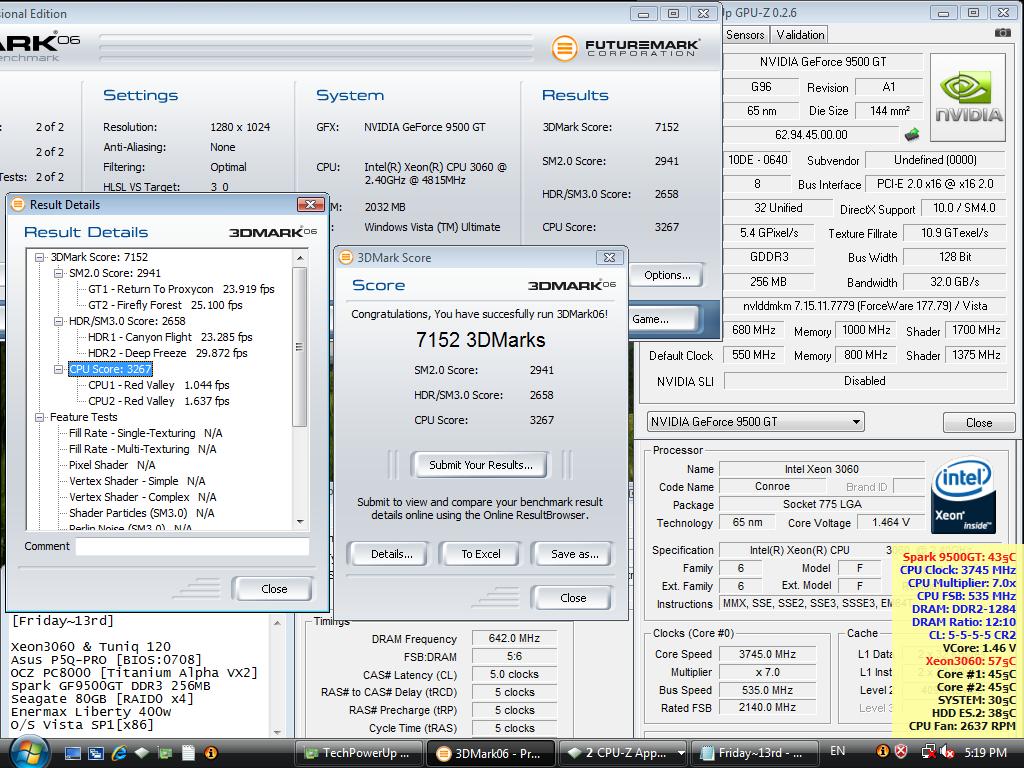Image resolution: width=1024 pixels, height=768 pixels.
Task: Expand the CPU-Z taskbar group arrow
Action: (x=680, y=753)
